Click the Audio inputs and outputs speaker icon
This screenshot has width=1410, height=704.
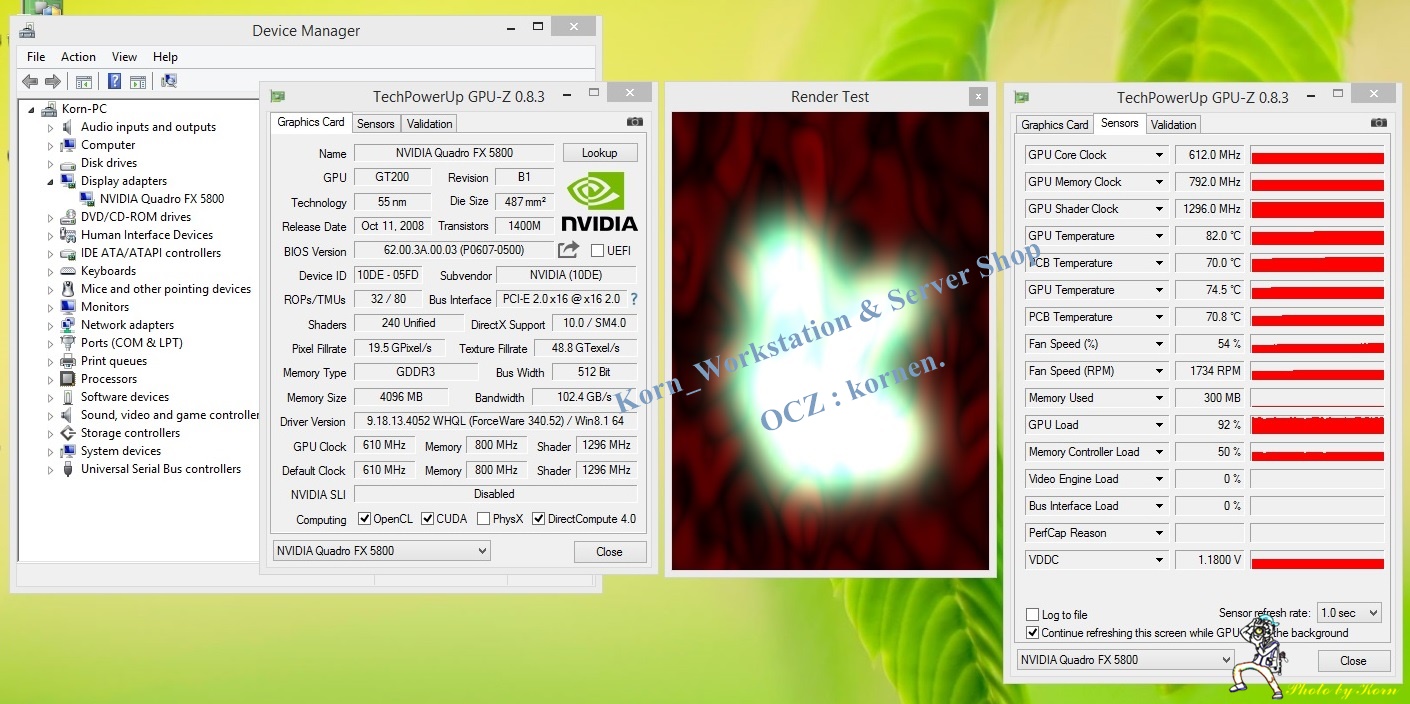(x=68, y=127)
